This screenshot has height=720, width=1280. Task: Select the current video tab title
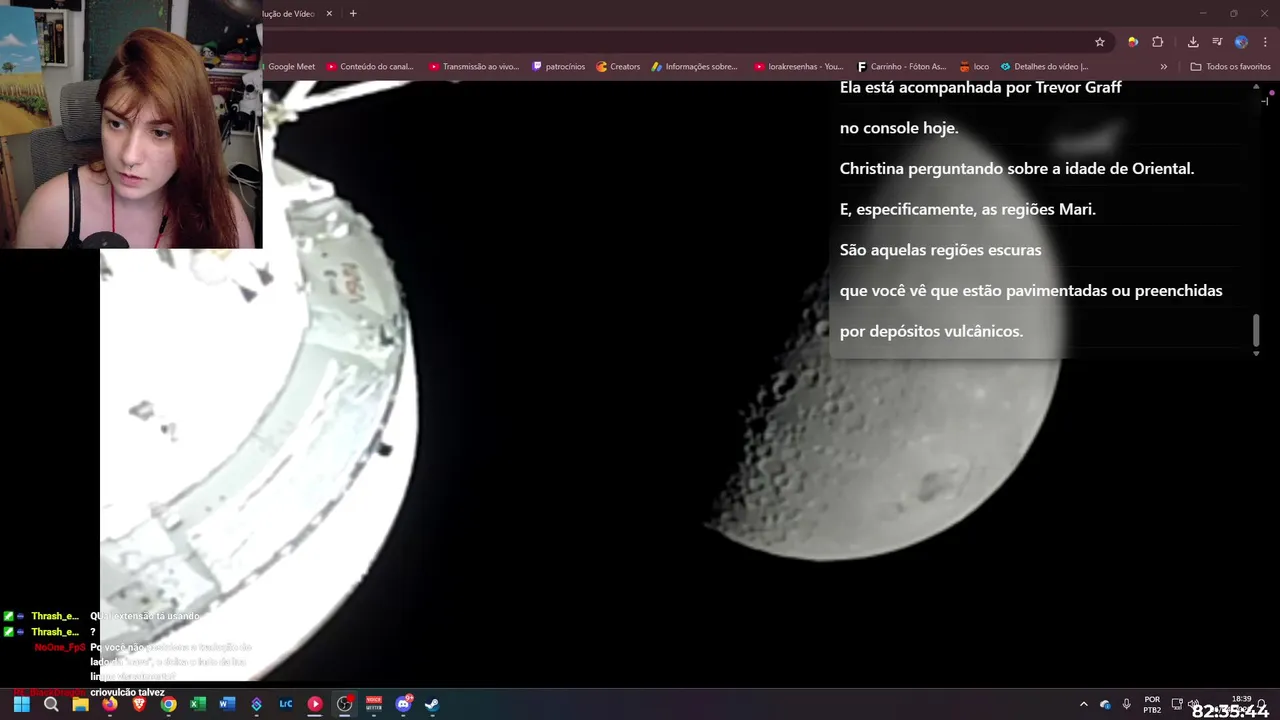[x=289, y=14]
